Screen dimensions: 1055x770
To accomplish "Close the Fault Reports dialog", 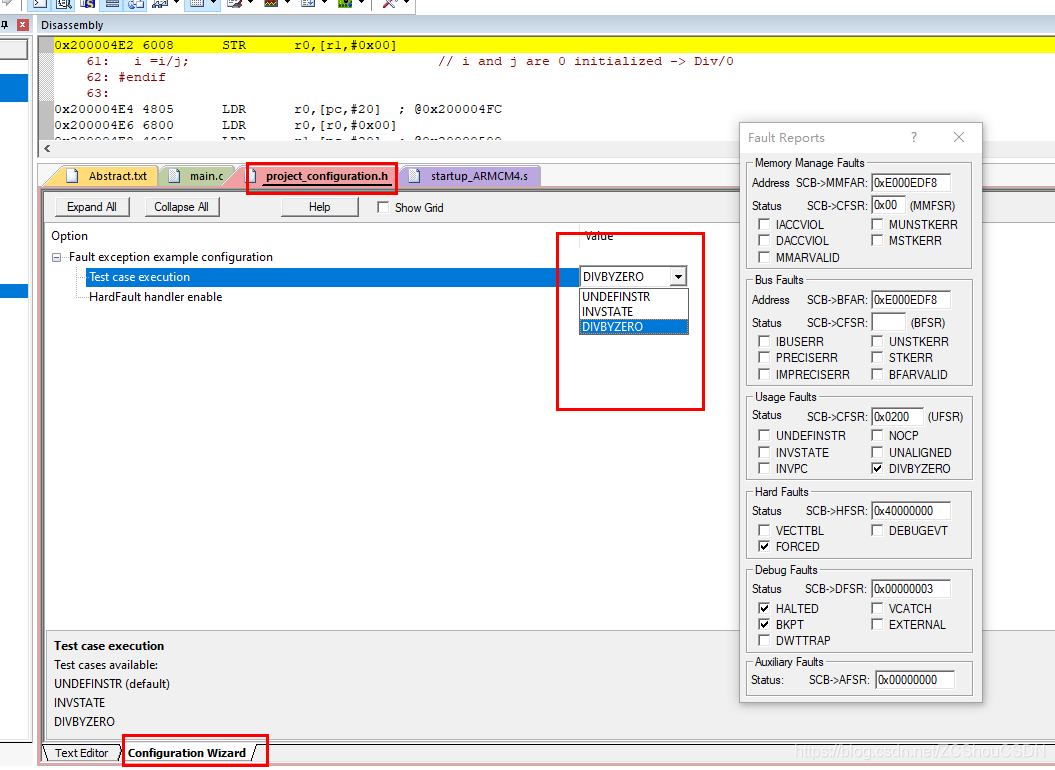I will 959,137.
